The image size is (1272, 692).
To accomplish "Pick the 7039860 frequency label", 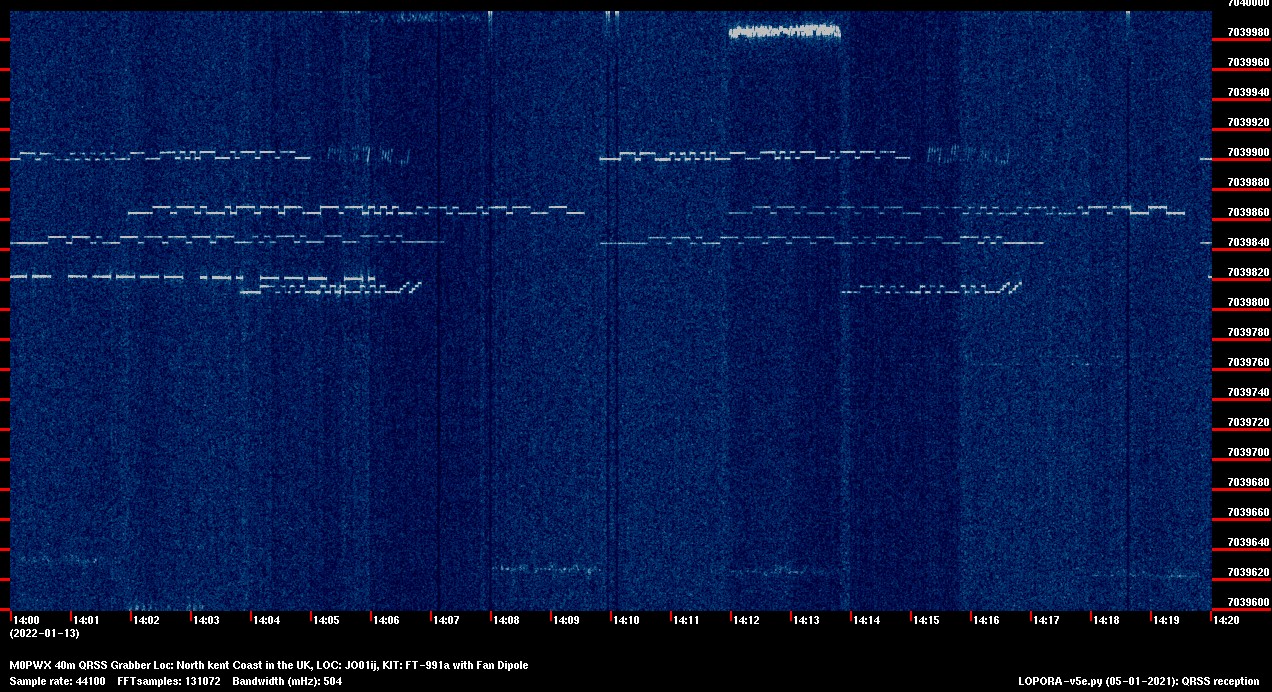I will [1248, 212].
